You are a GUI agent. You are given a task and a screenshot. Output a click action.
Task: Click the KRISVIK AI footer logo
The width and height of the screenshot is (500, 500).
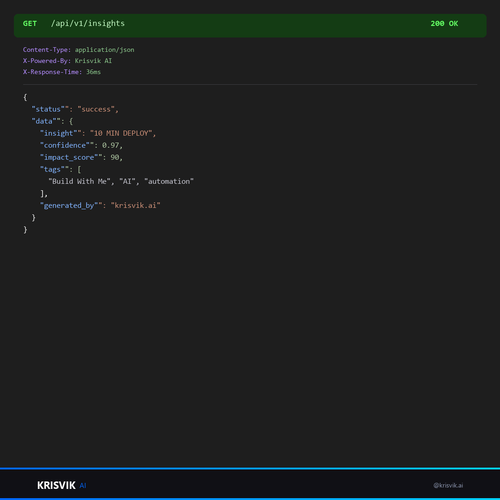tap(62, 485)
